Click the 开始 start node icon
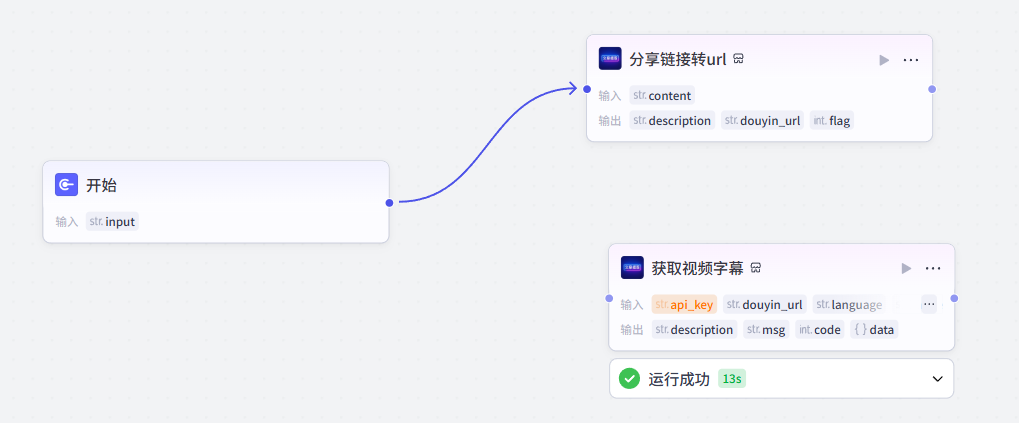The height and width of the screenshot is (423, 1019). tap(67, 185)
